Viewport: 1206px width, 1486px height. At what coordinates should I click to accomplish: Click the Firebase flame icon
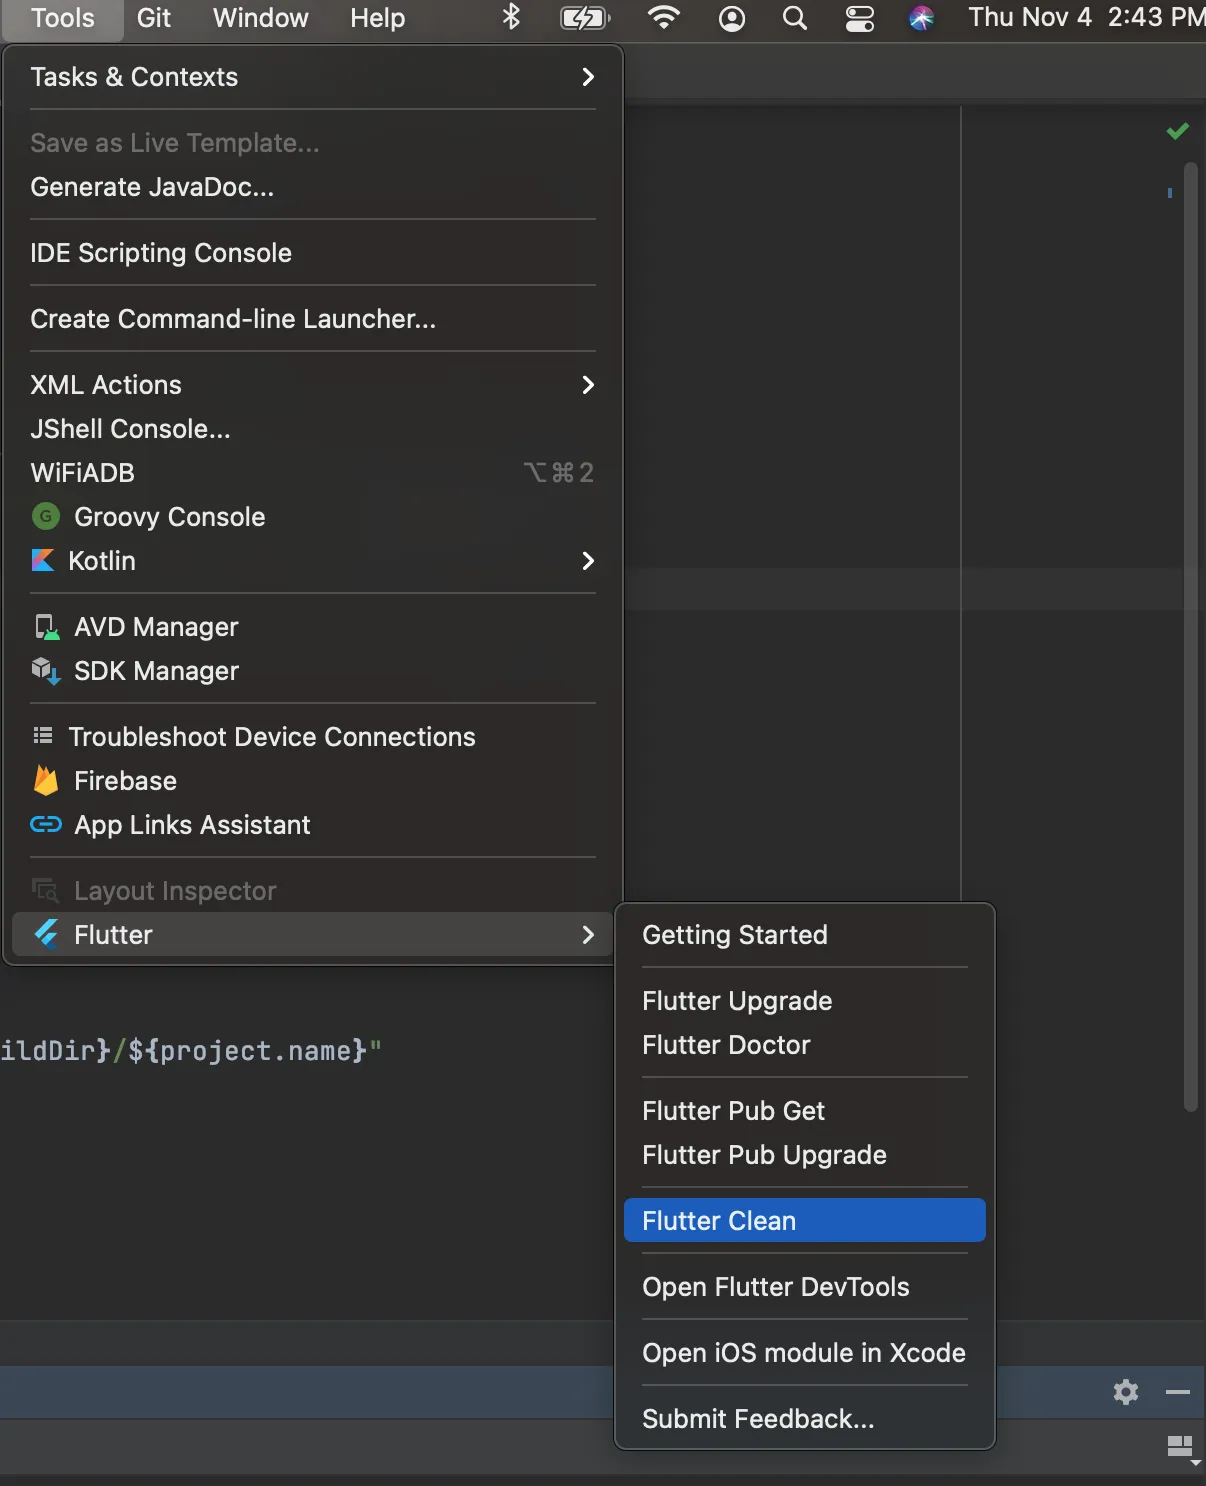[x=46, y=780]
